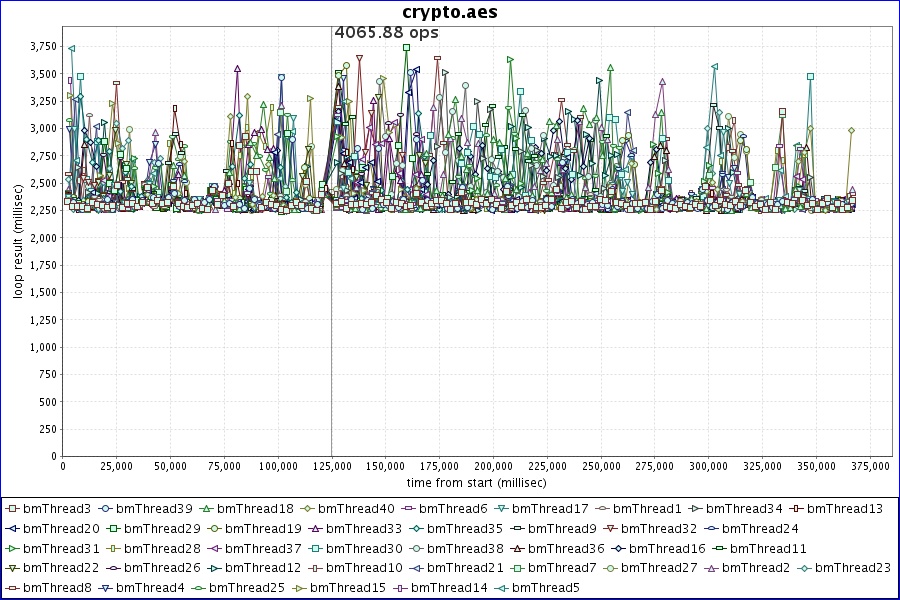Click the bmThread3 legend marker icon
This screenshot has height=600, width=900.
(x=13, y=509)
